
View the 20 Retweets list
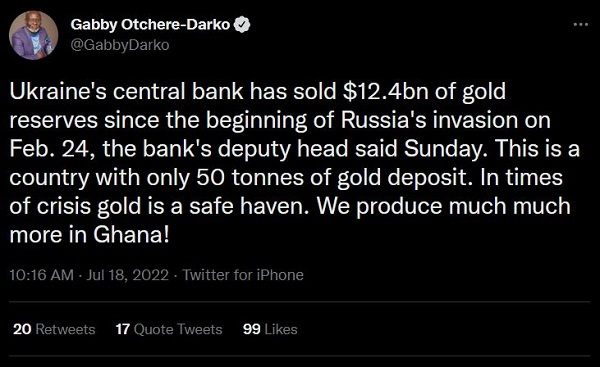pos(54,329)
